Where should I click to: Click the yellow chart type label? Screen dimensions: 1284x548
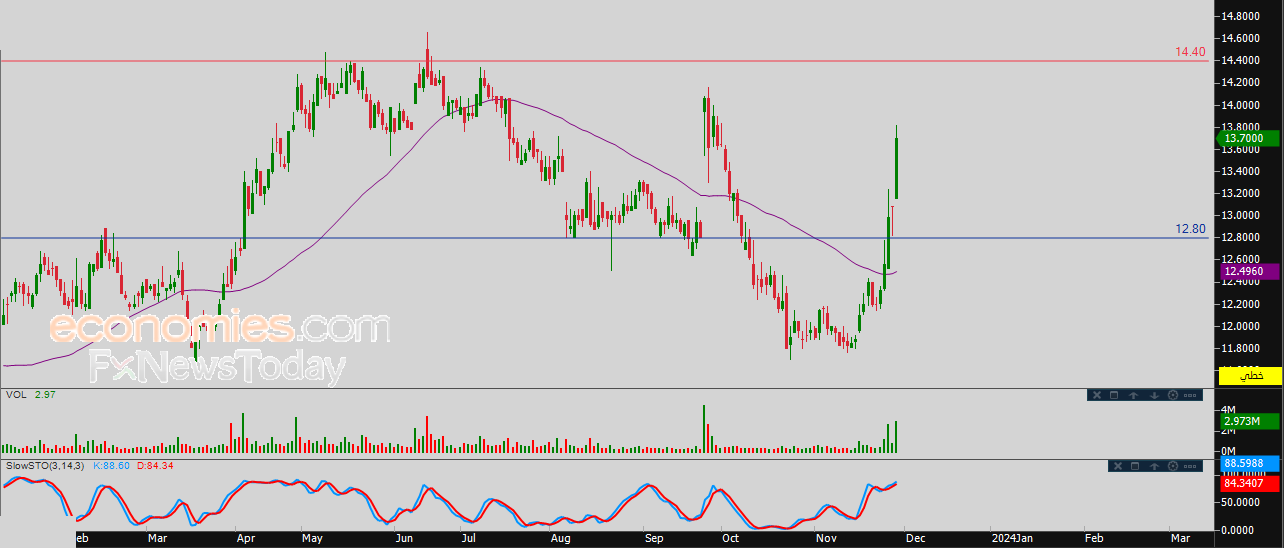[1249, 376]
